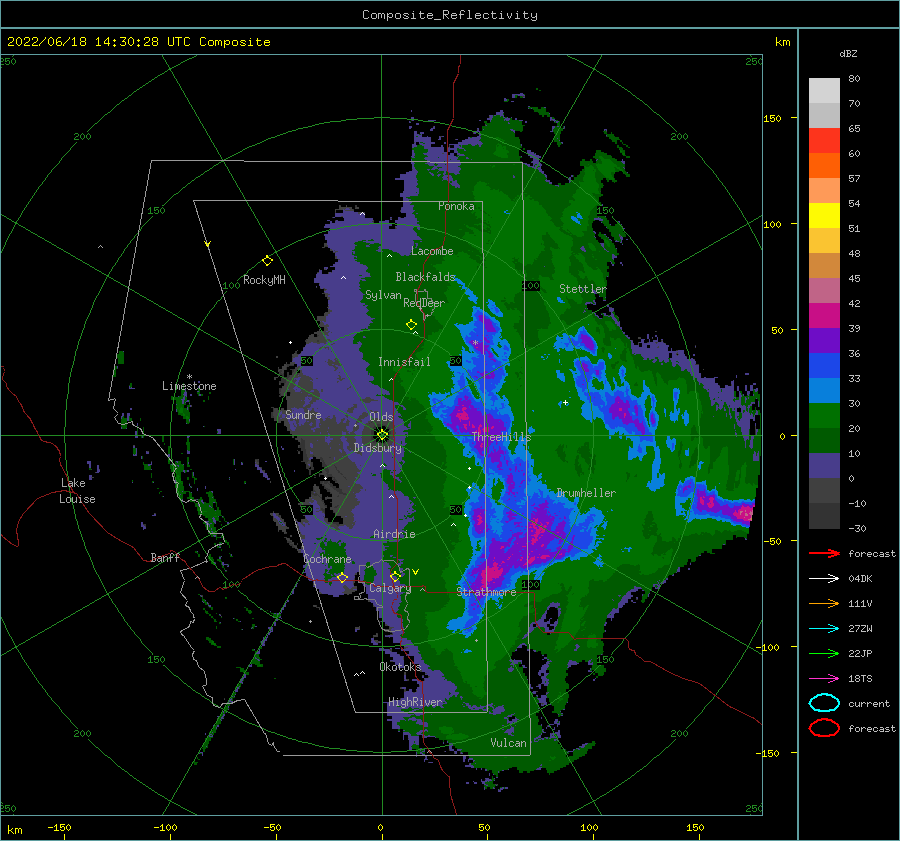The image size is (900, 841).
Task: Click the RedDeer city label
Action: click(424, 303)
